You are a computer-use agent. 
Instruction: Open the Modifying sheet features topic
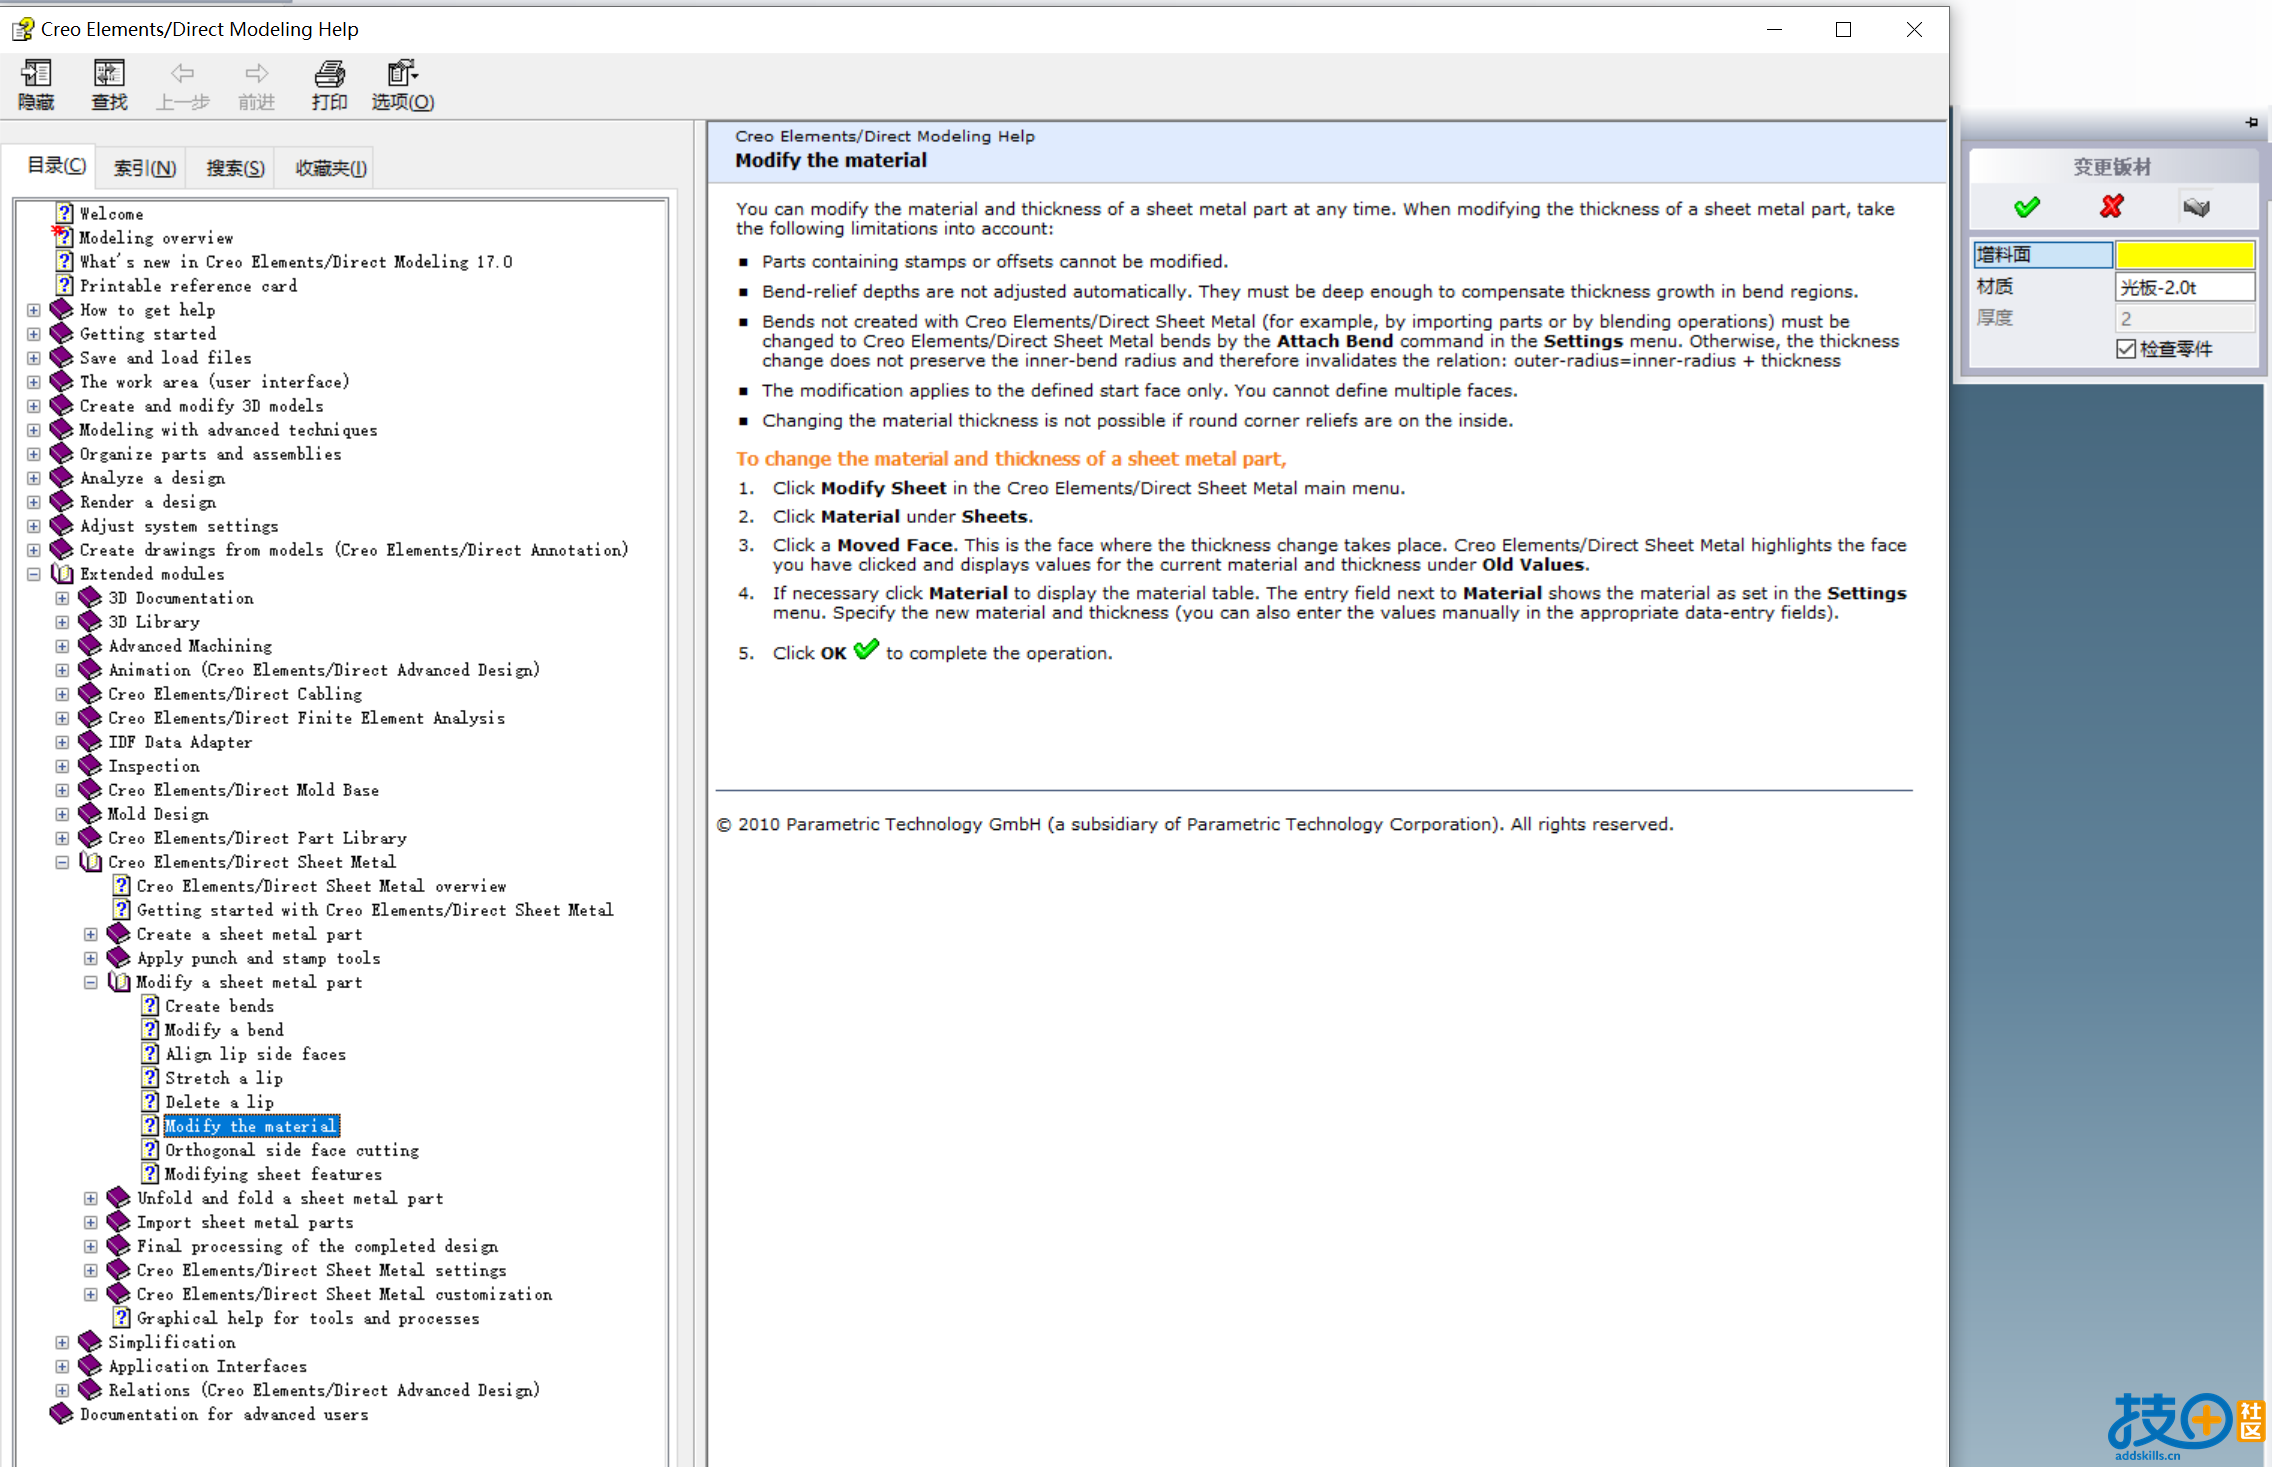[x=273, y=1173]
